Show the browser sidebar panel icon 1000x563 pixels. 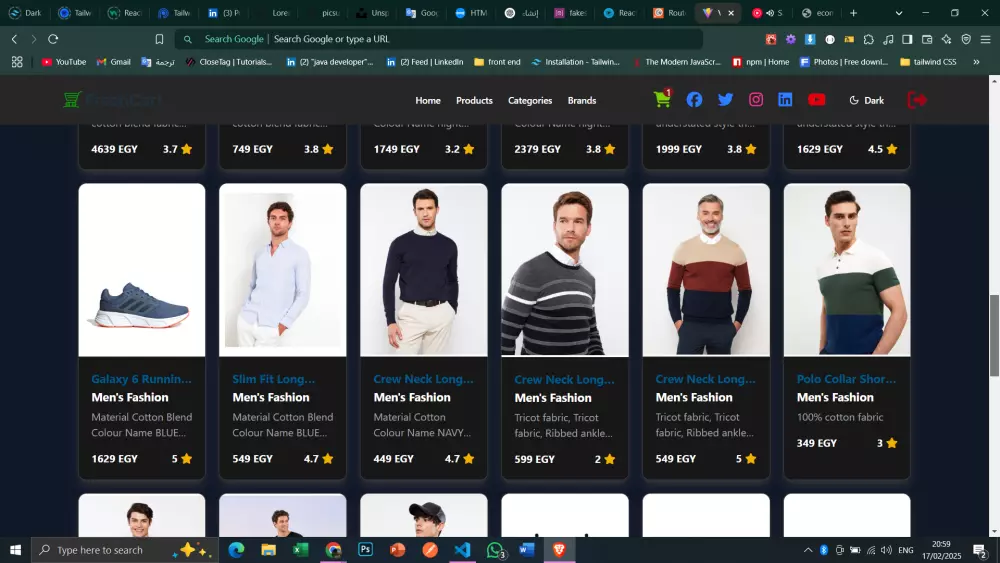click(x=907, y=39)
